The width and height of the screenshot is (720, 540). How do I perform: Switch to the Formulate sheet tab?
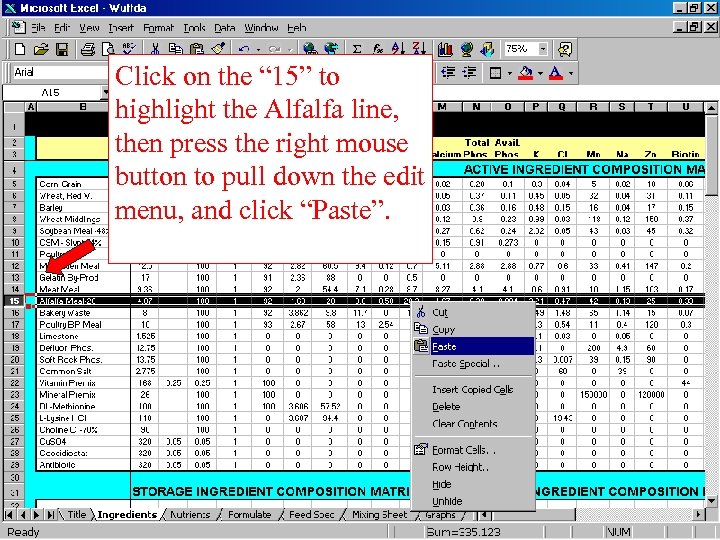click(x=249, y=515)
